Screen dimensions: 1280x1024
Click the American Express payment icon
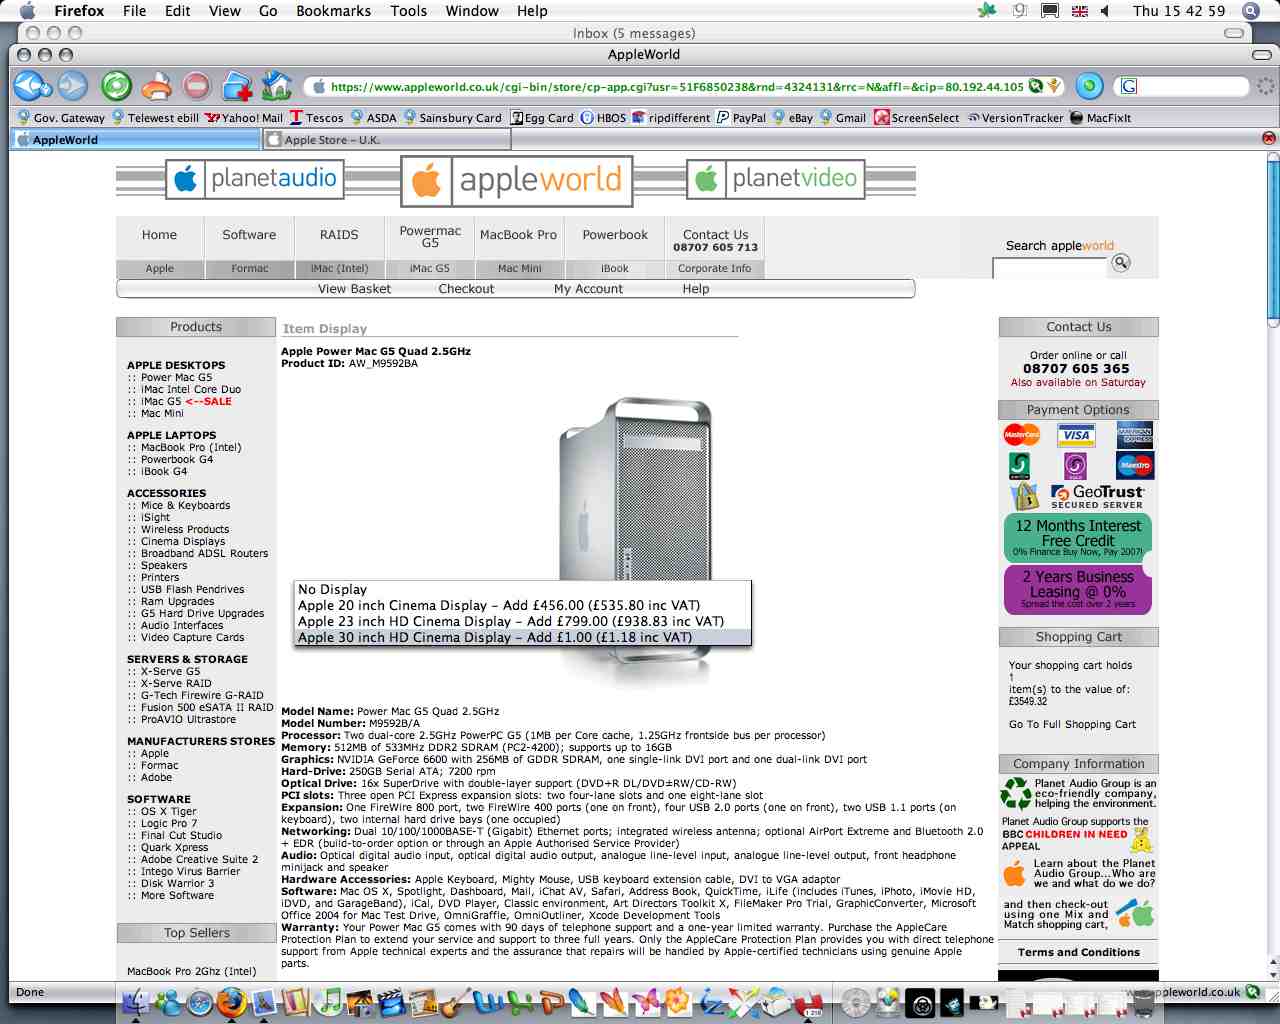tap(1136, 435)
